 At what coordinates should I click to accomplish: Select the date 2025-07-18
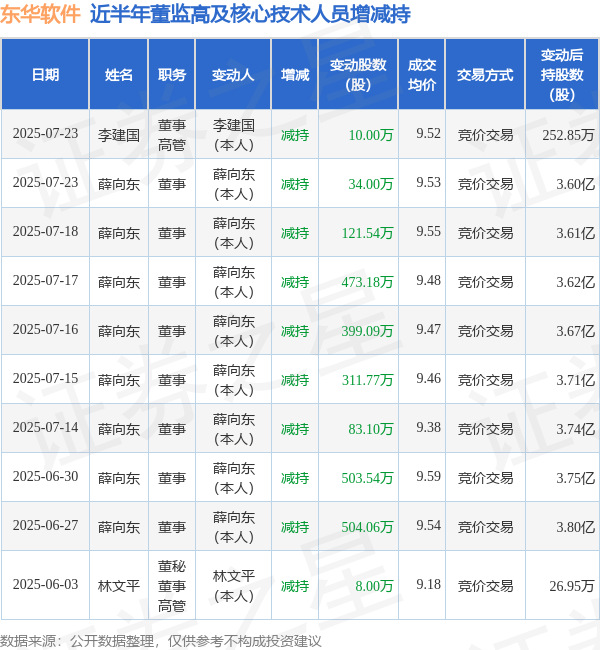pos(46,231)
